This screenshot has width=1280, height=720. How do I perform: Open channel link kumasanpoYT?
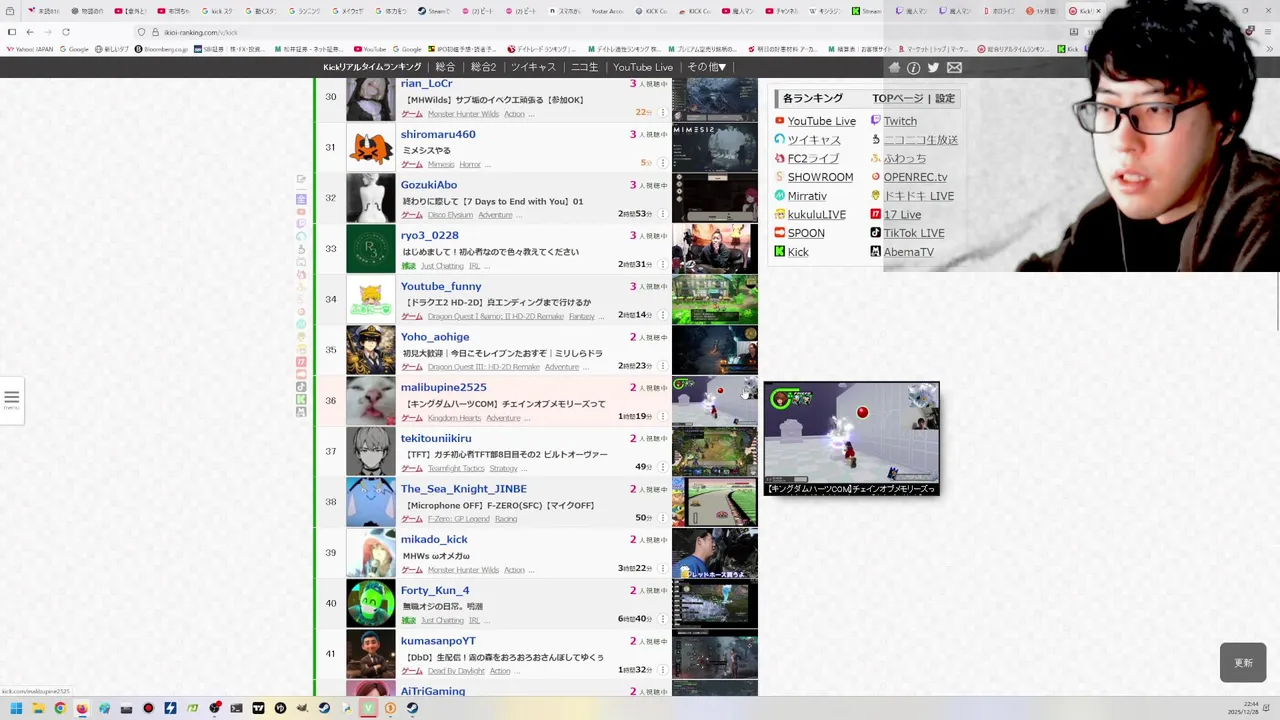pyautogui.click(x=438, y=640)
